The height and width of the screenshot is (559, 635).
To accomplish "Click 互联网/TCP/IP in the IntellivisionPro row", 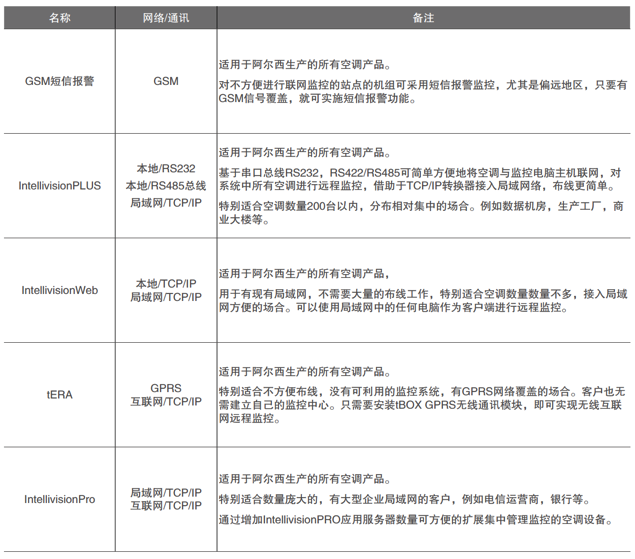I will pyautogui.click(x=166, y=506).
